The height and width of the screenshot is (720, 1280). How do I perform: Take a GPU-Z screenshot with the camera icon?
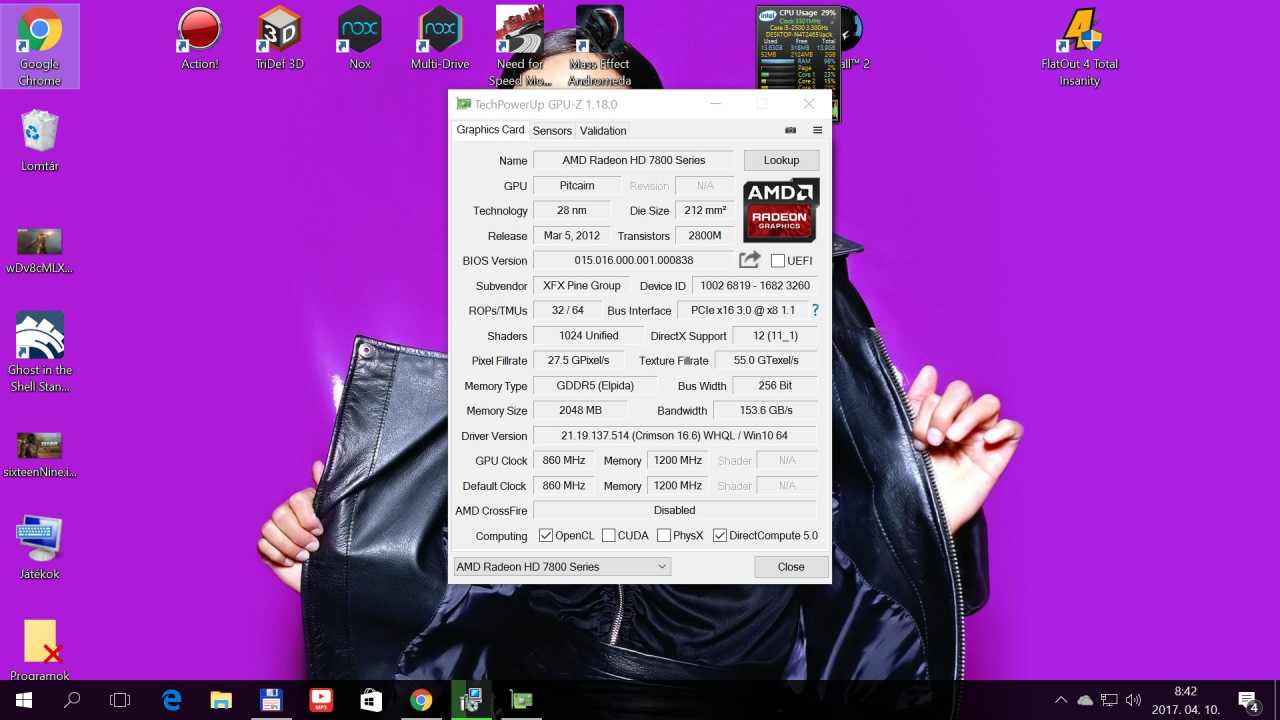pyautogui.click(x=790, y=130)
